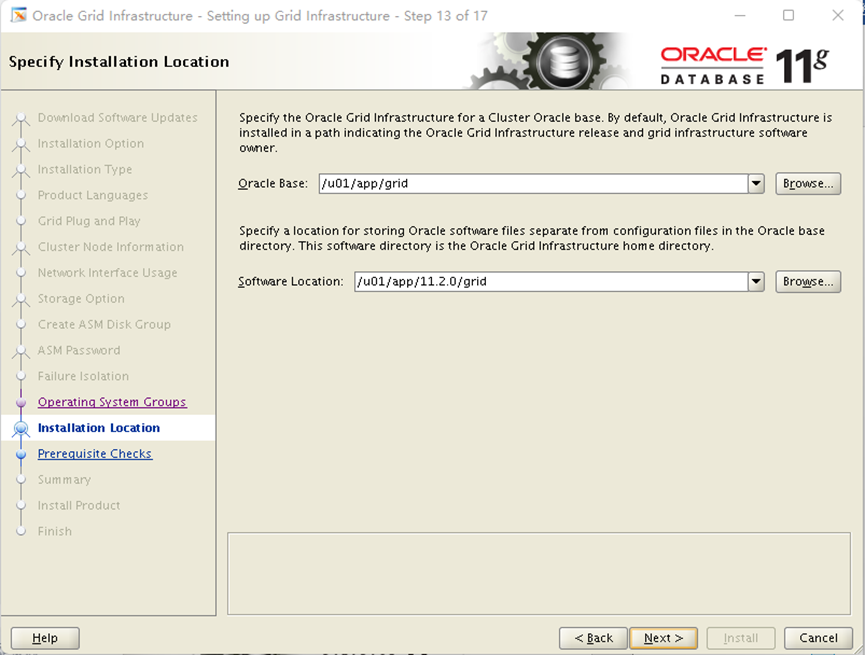Click the Operating System Groups step marker
This screenshot has height=655, width=865.
(21, 402)
